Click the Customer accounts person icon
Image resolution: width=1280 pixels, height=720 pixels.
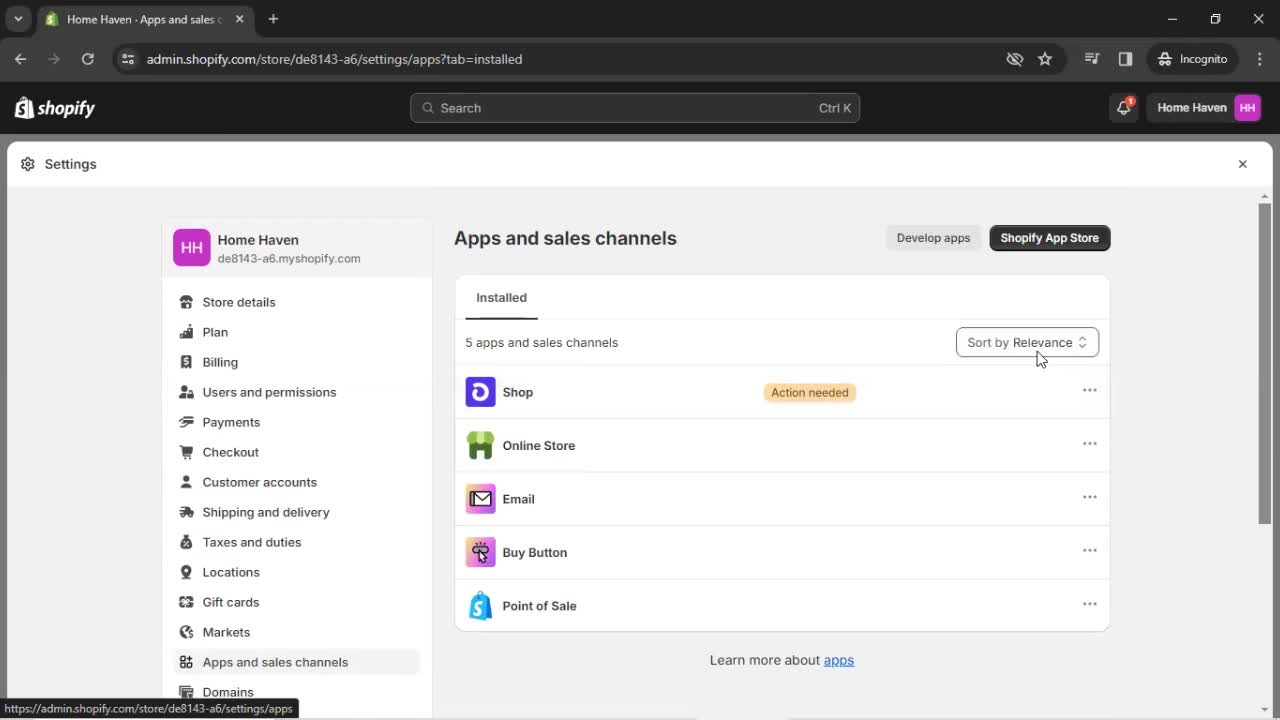[186, 482]
